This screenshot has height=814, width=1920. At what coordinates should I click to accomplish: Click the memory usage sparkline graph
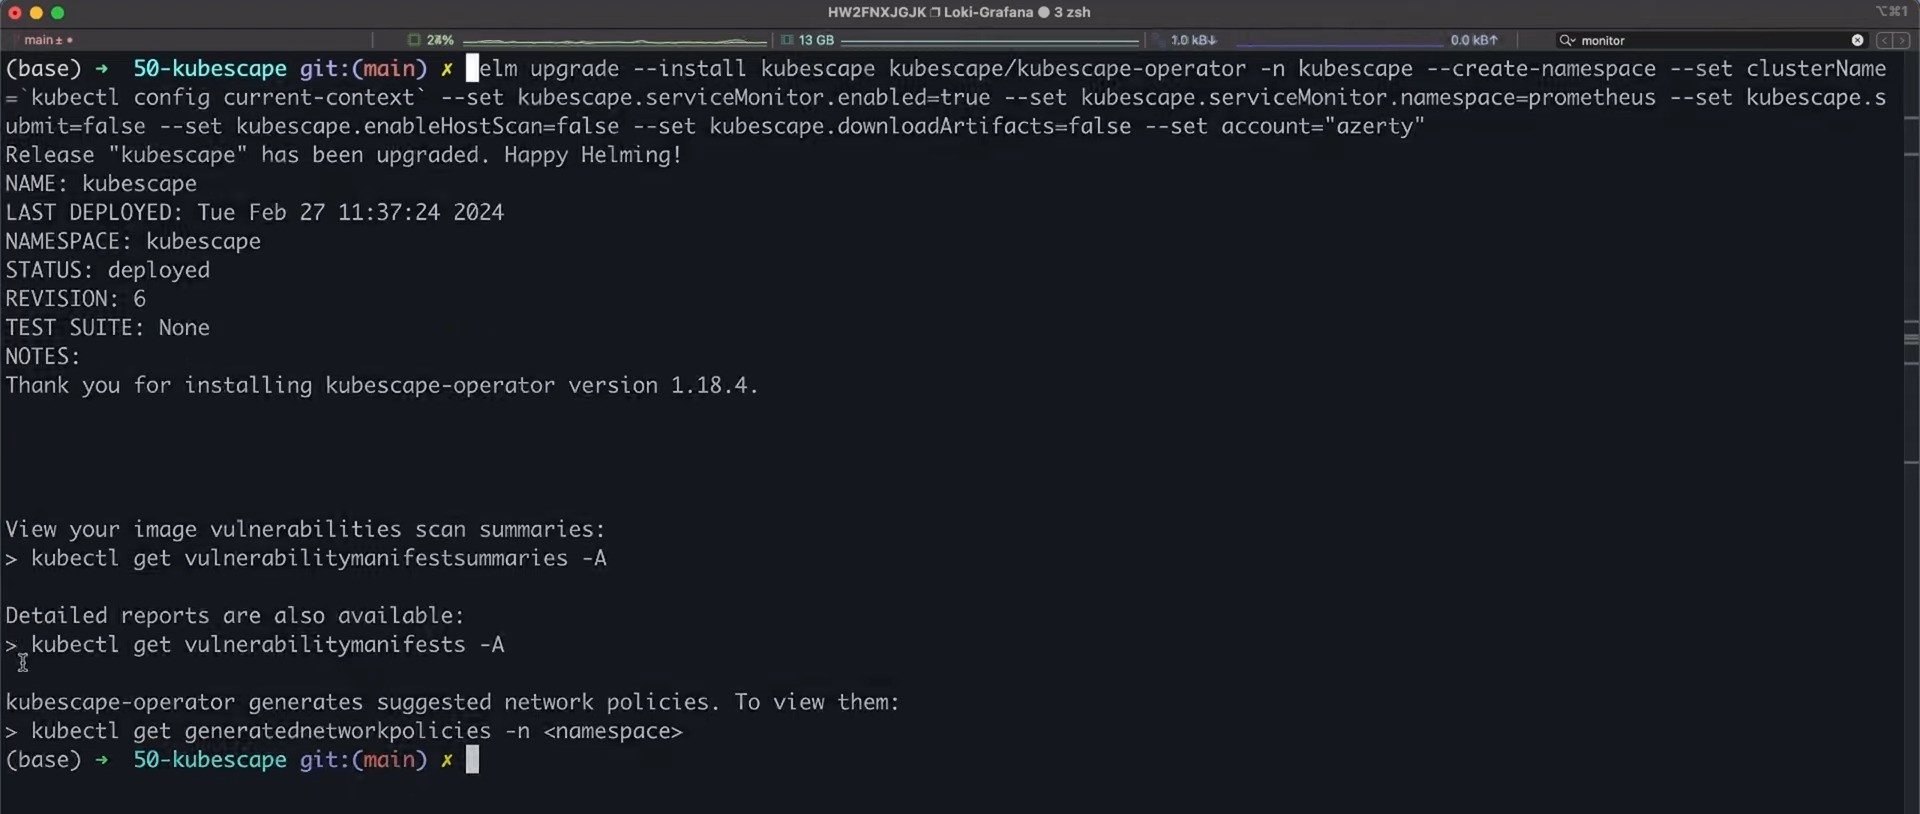990,41
